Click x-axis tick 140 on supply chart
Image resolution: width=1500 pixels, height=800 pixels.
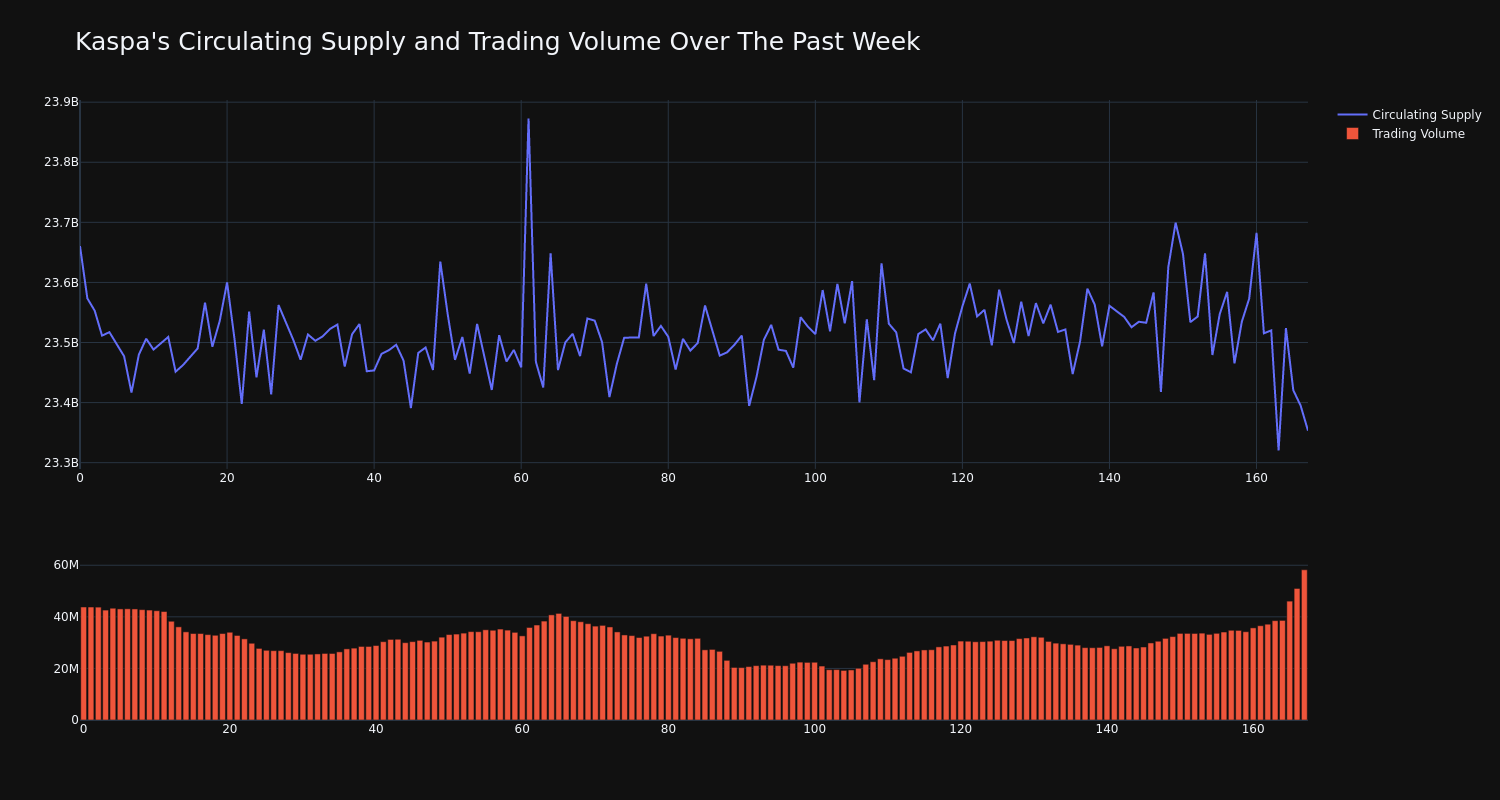pyautogui.click(x=1109, y=478)
